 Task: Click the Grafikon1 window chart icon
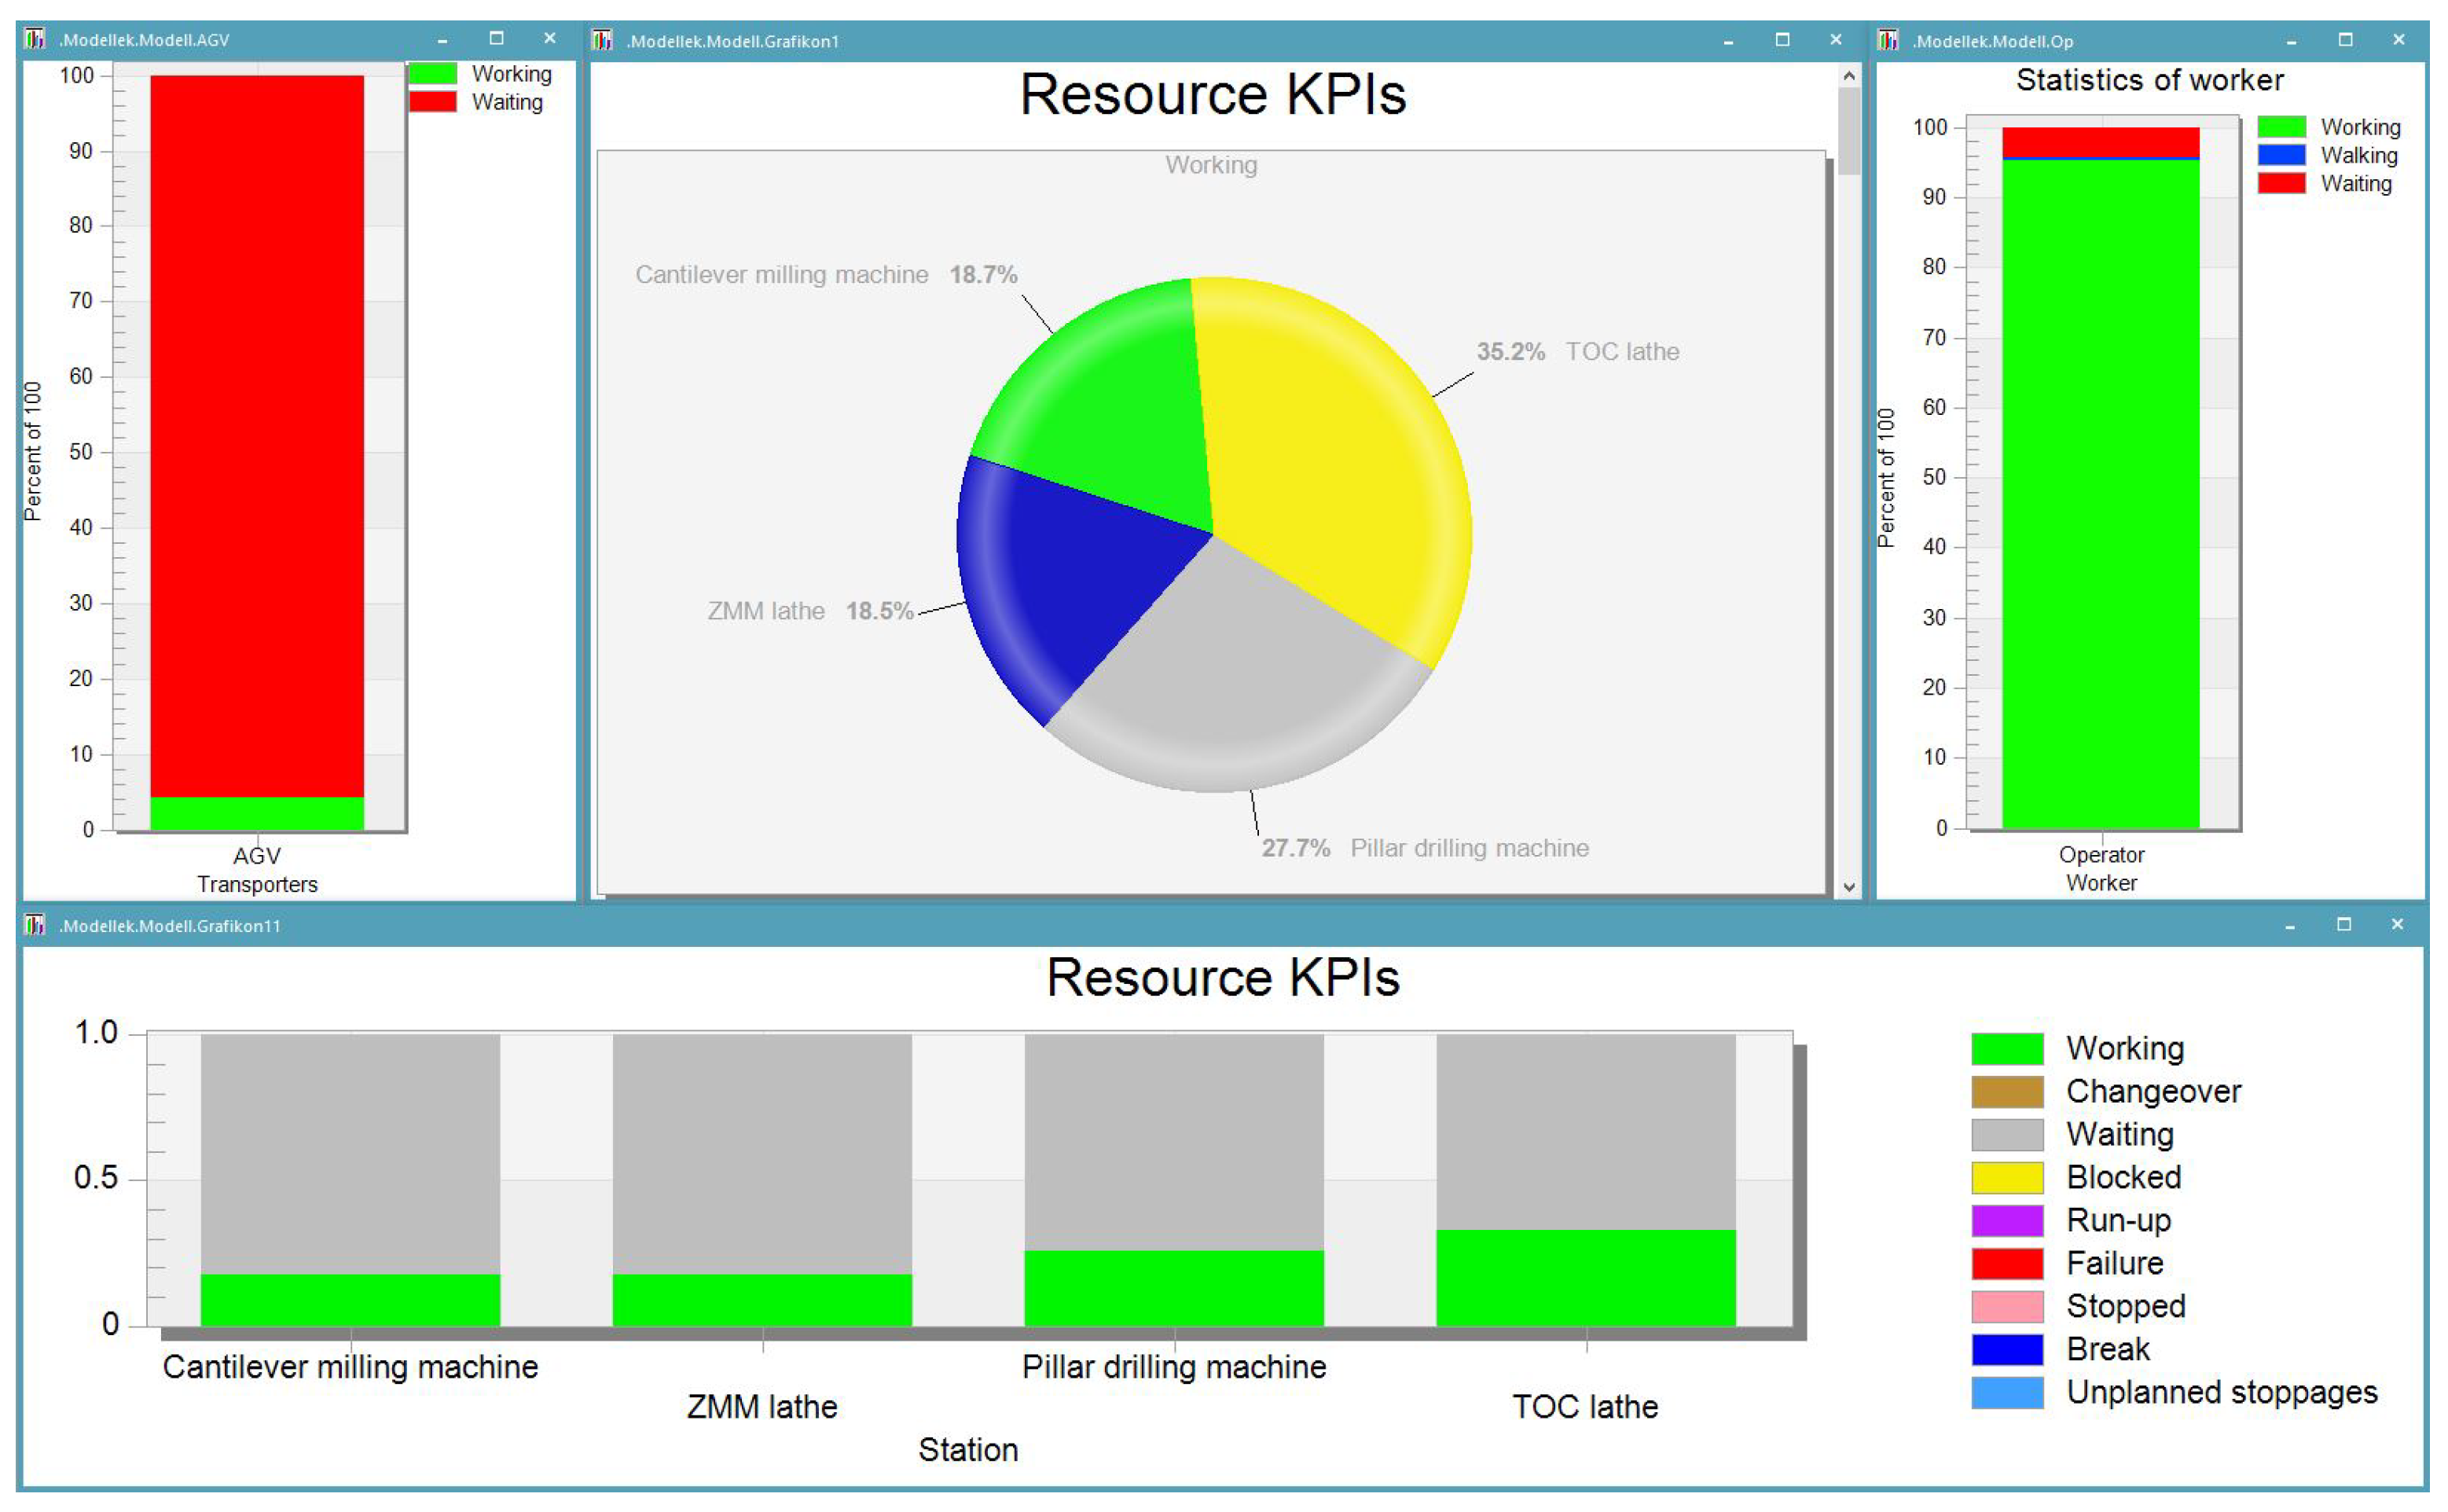coord(602,40)
